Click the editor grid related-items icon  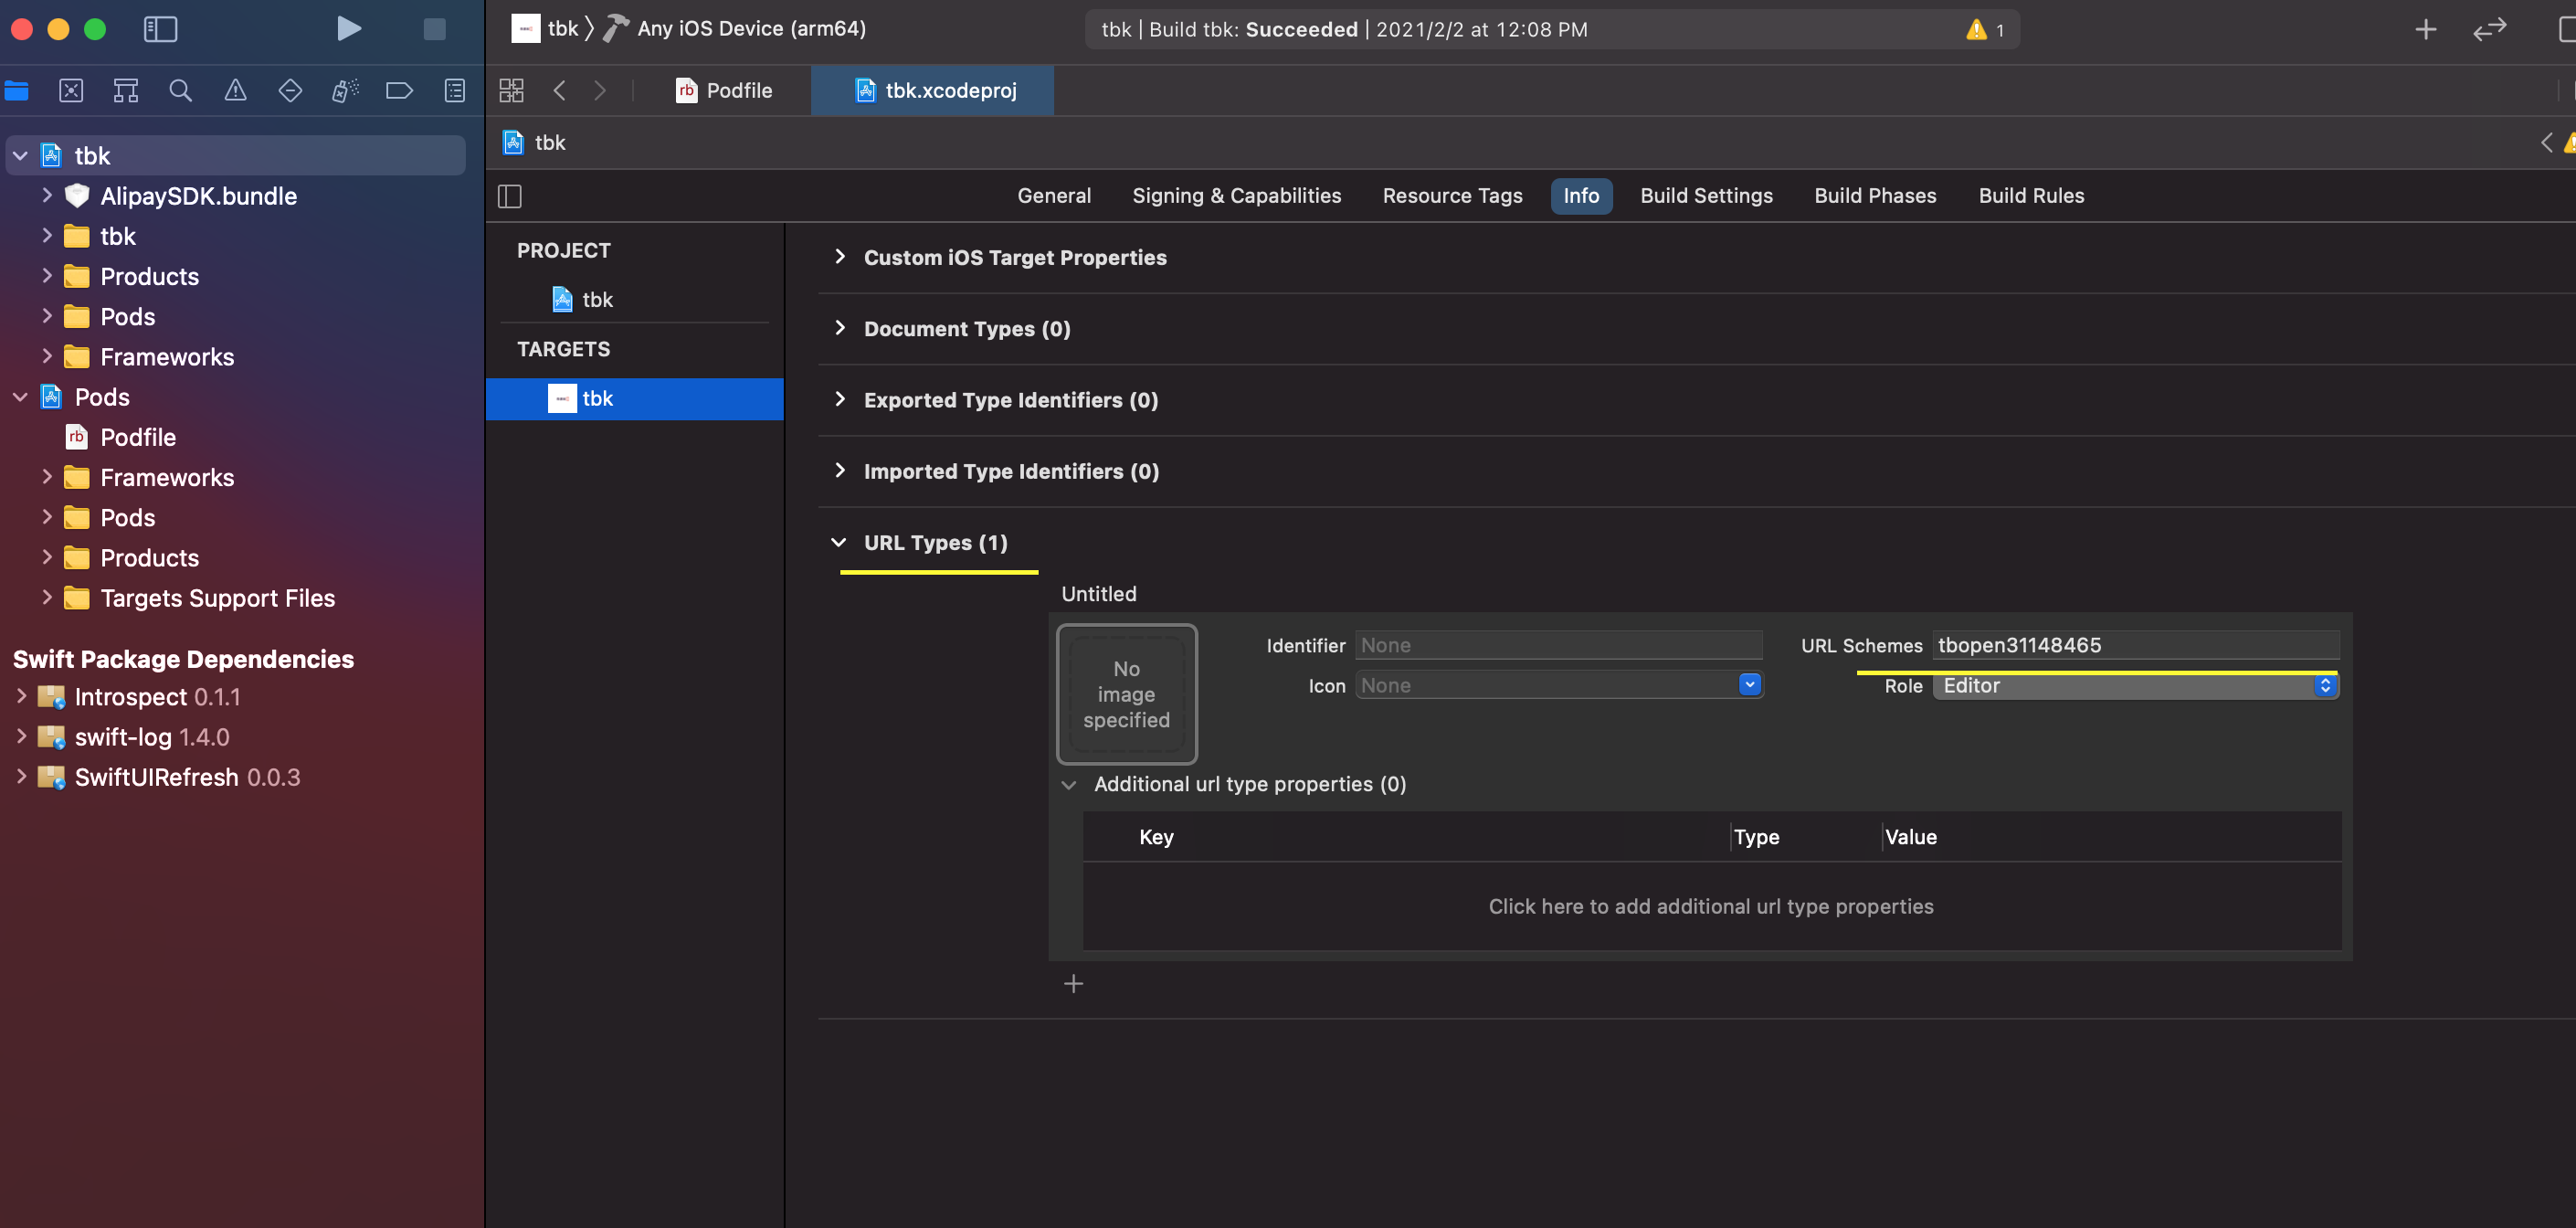click(x=511, y=91)
